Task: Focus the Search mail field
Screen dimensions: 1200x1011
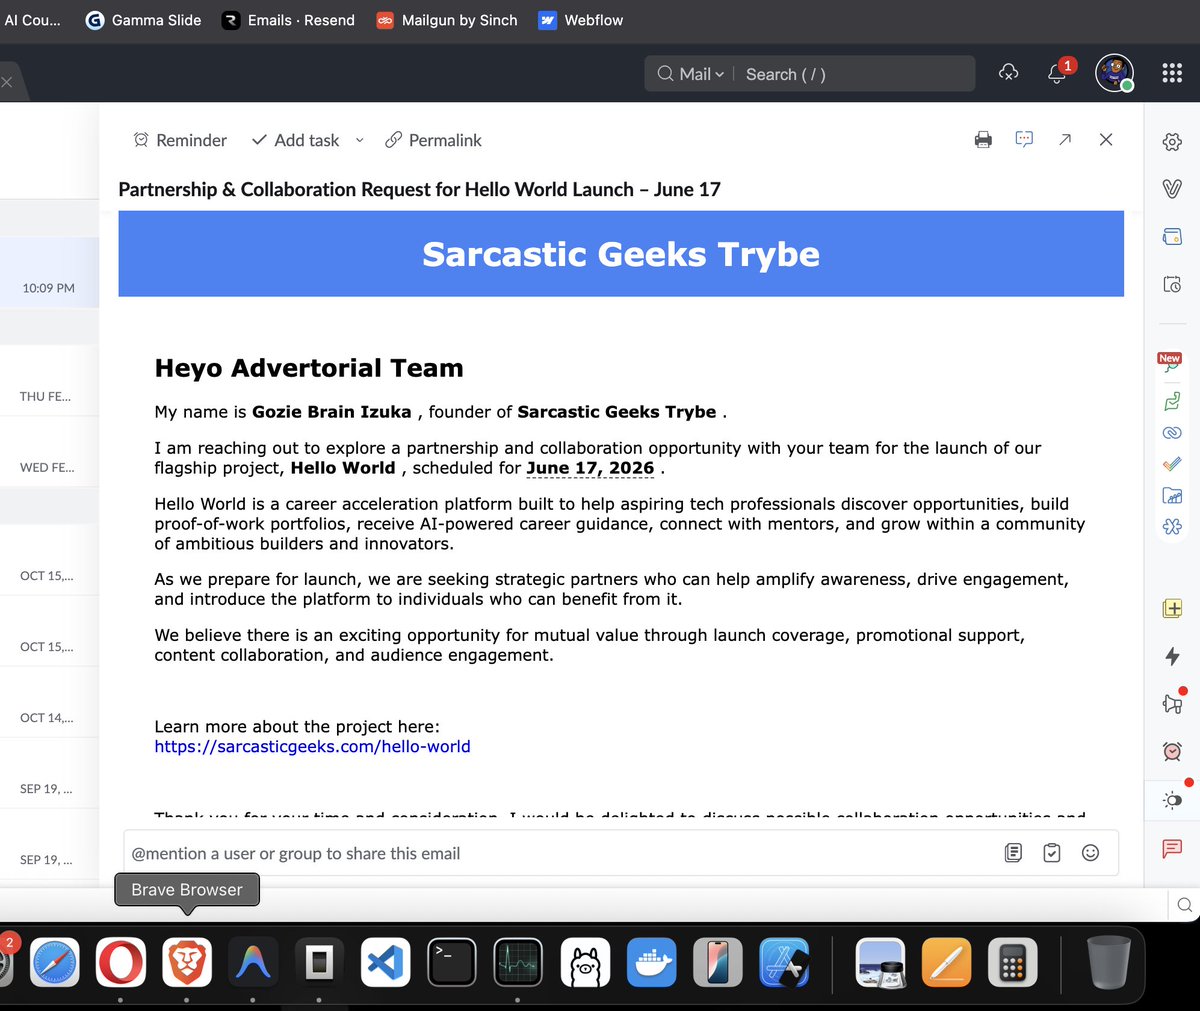Action: 855,74
